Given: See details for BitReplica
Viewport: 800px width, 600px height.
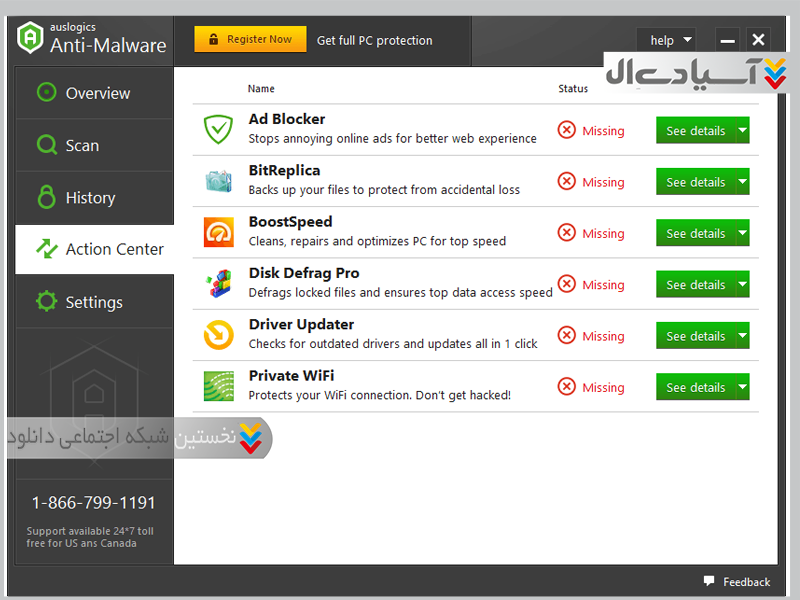Looking at the screenshot, I should click(695, 182).
